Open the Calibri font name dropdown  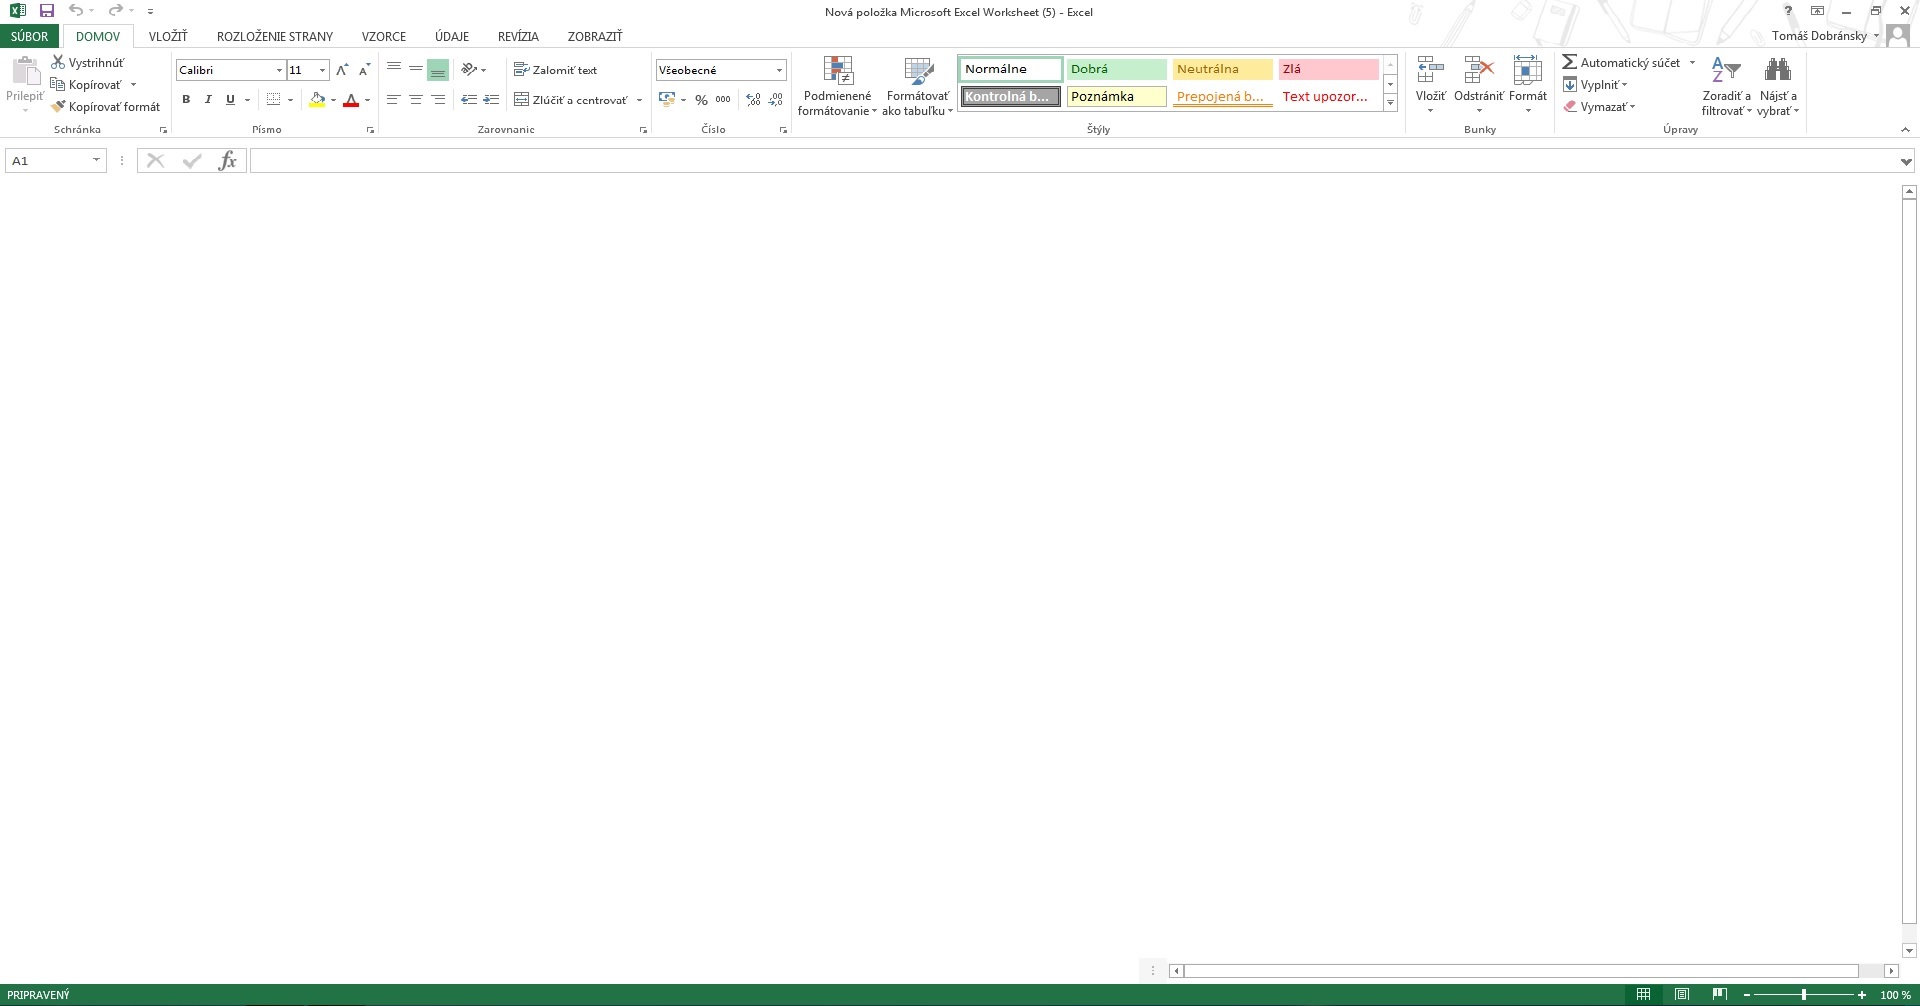click(279, 70)
